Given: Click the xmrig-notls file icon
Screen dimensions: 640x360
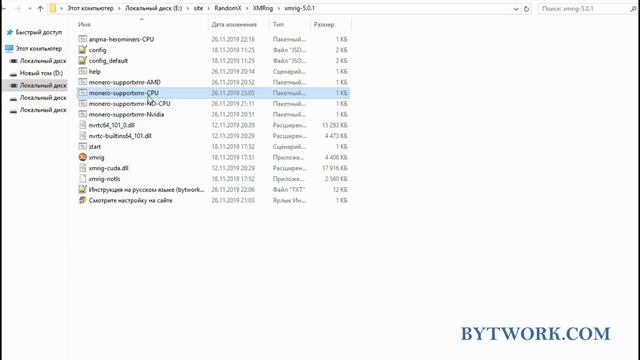Looking at the screenshot, I should pyautogui.click(x=82, y=179).
